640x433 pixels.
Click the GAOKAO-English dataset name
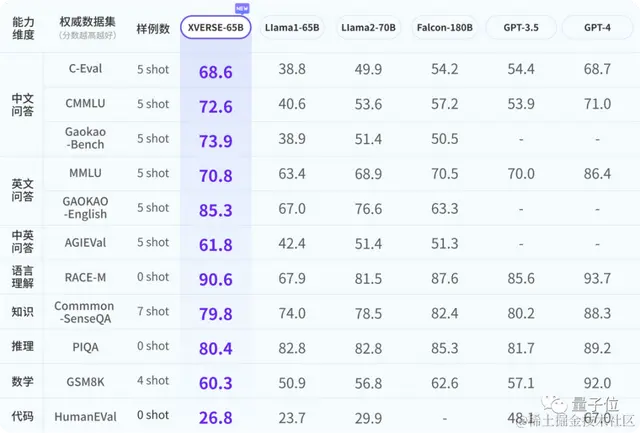85,208
